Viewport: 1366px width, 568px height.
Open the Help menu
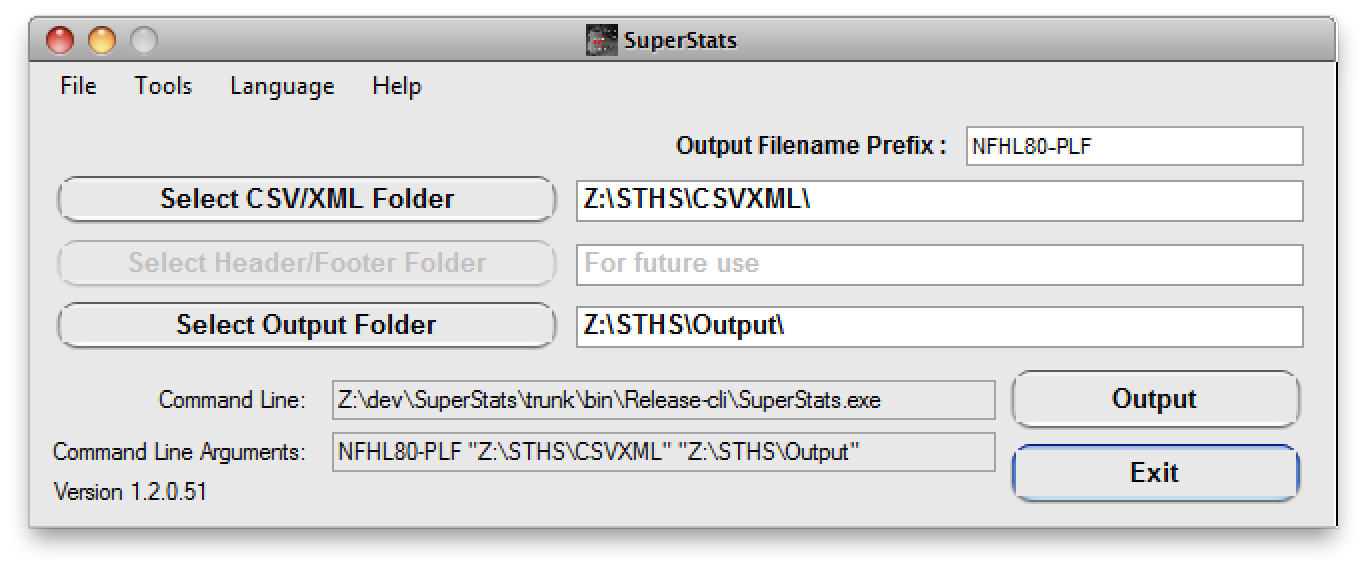[397, 86]
